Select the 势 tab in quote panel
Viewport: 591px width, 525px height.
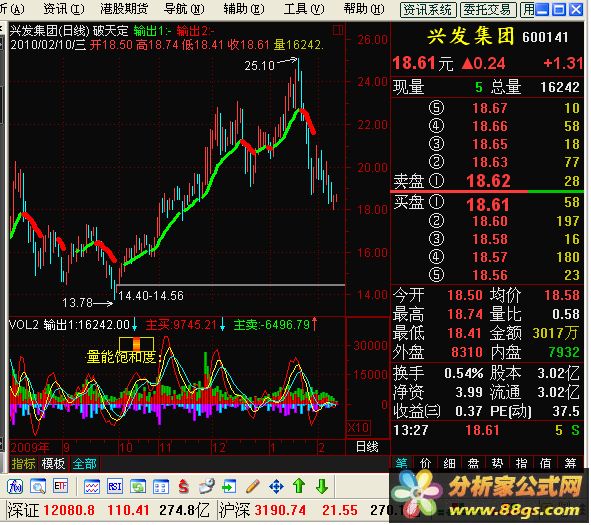click(498, 464)
